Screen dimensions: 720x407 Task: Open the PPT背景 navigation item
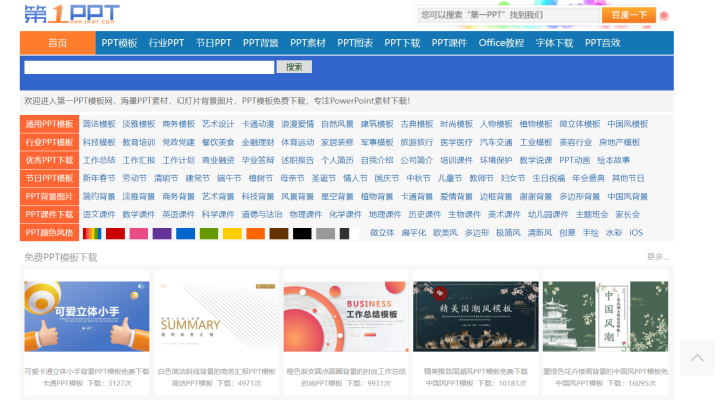261,43
